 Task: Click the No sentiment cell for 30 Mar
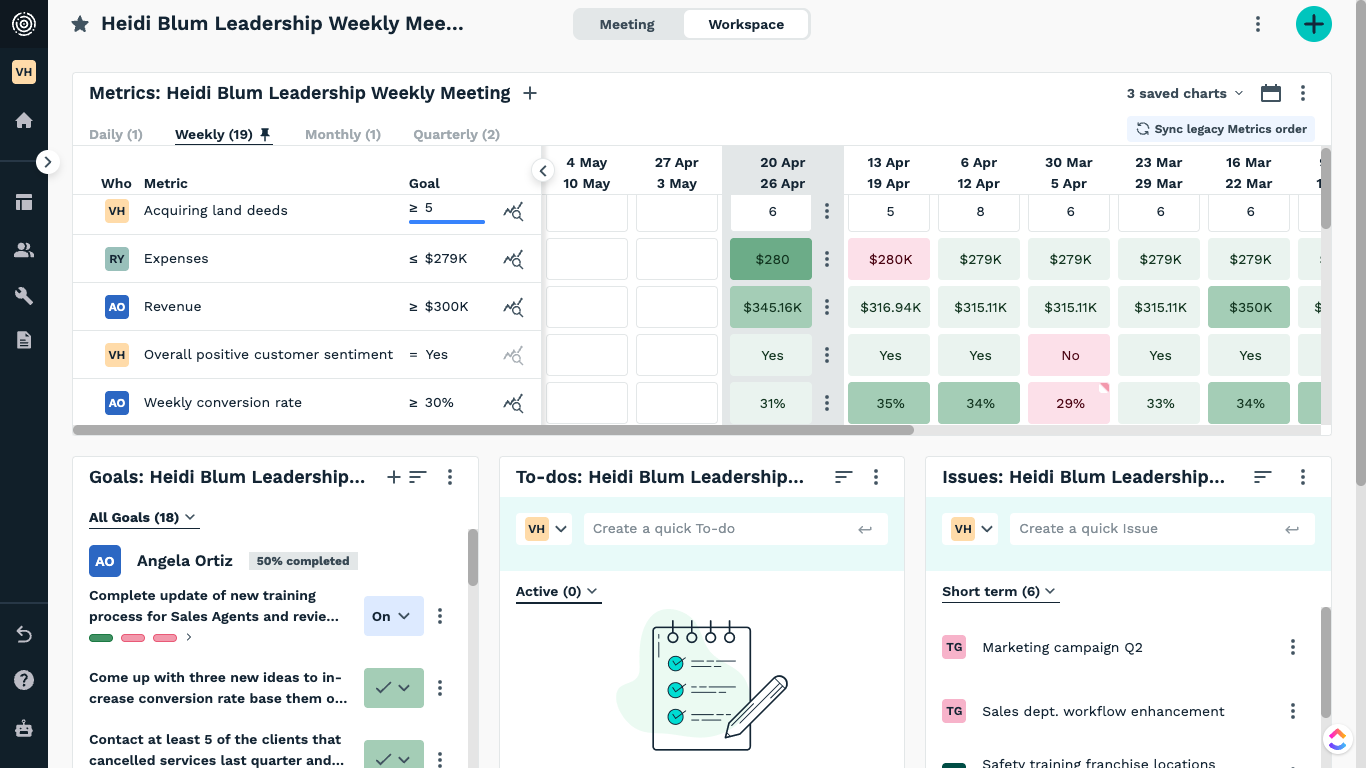click(x=1070, y=355)
